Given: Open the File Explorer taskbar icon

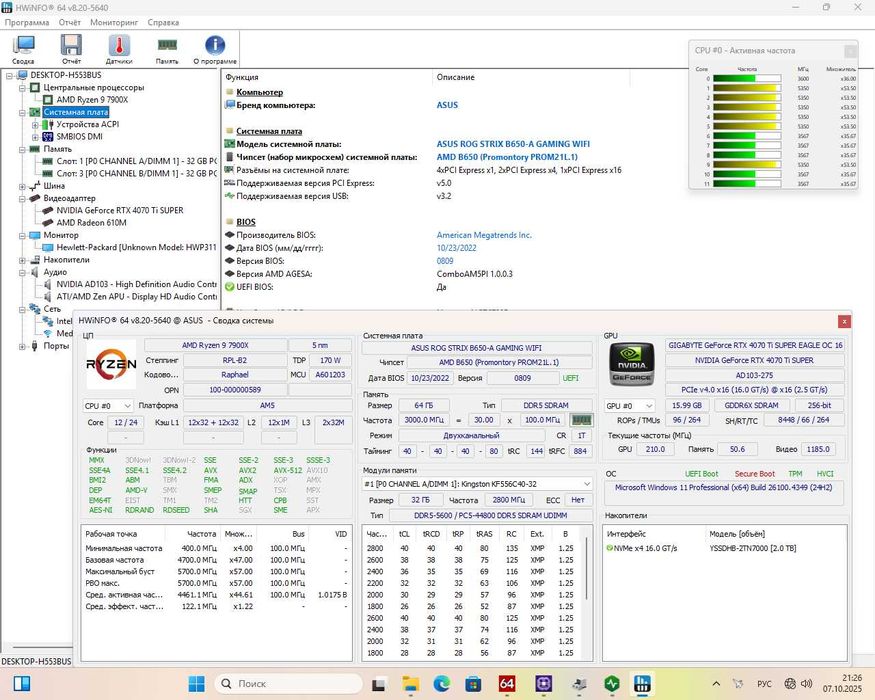Looking at the screenshot, I should point(411,683).
